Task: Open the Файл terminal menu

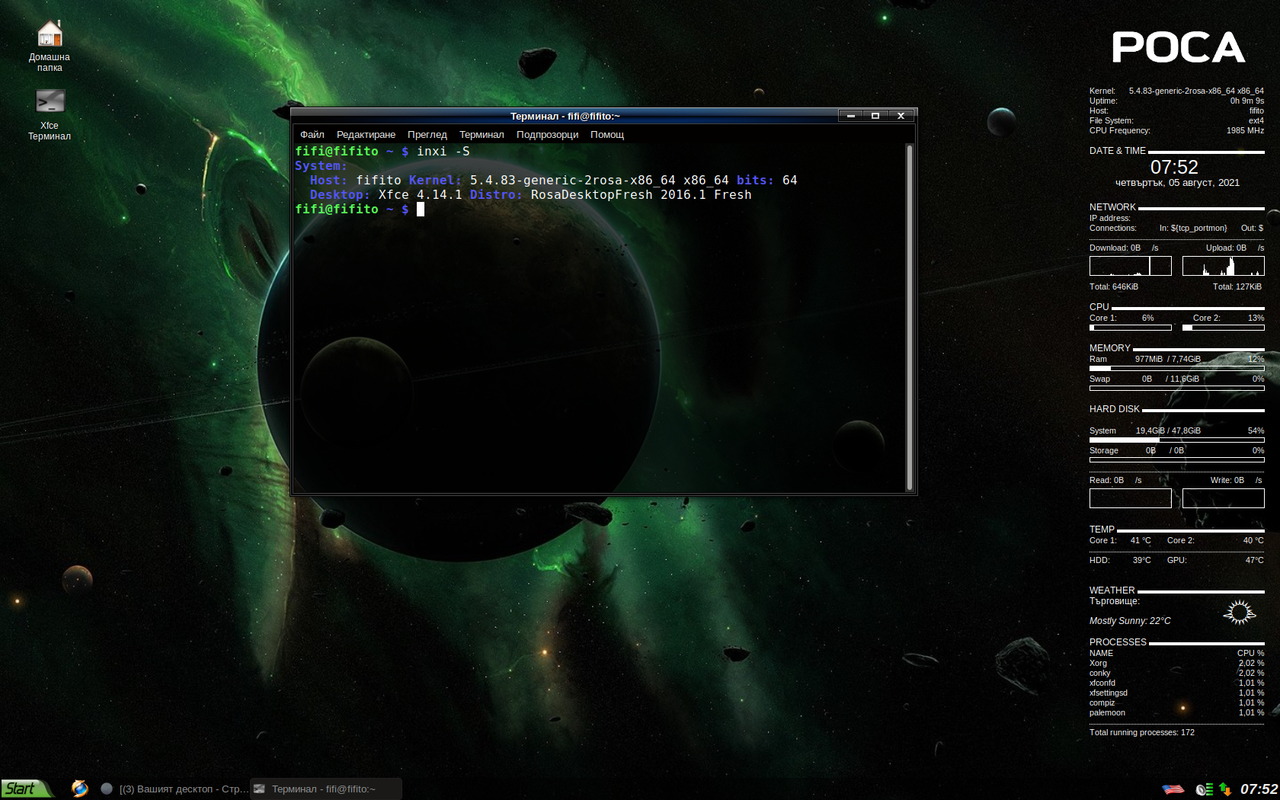Action: [x=312, y=134]
